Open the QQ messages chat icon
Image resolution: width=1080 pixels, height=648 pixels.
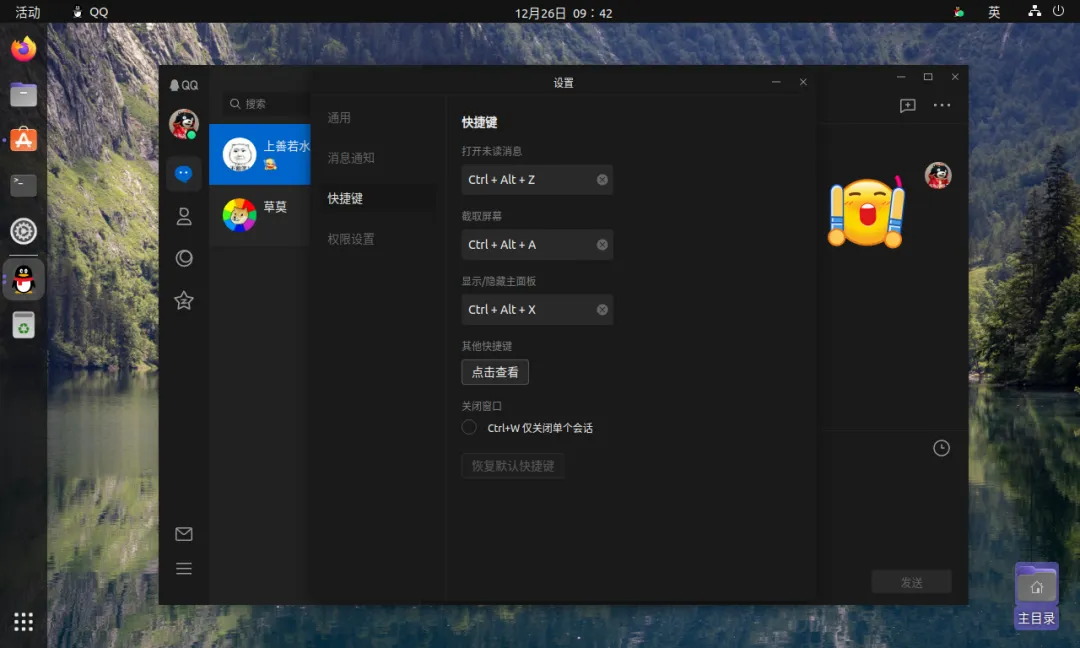[x=183, y=174]
